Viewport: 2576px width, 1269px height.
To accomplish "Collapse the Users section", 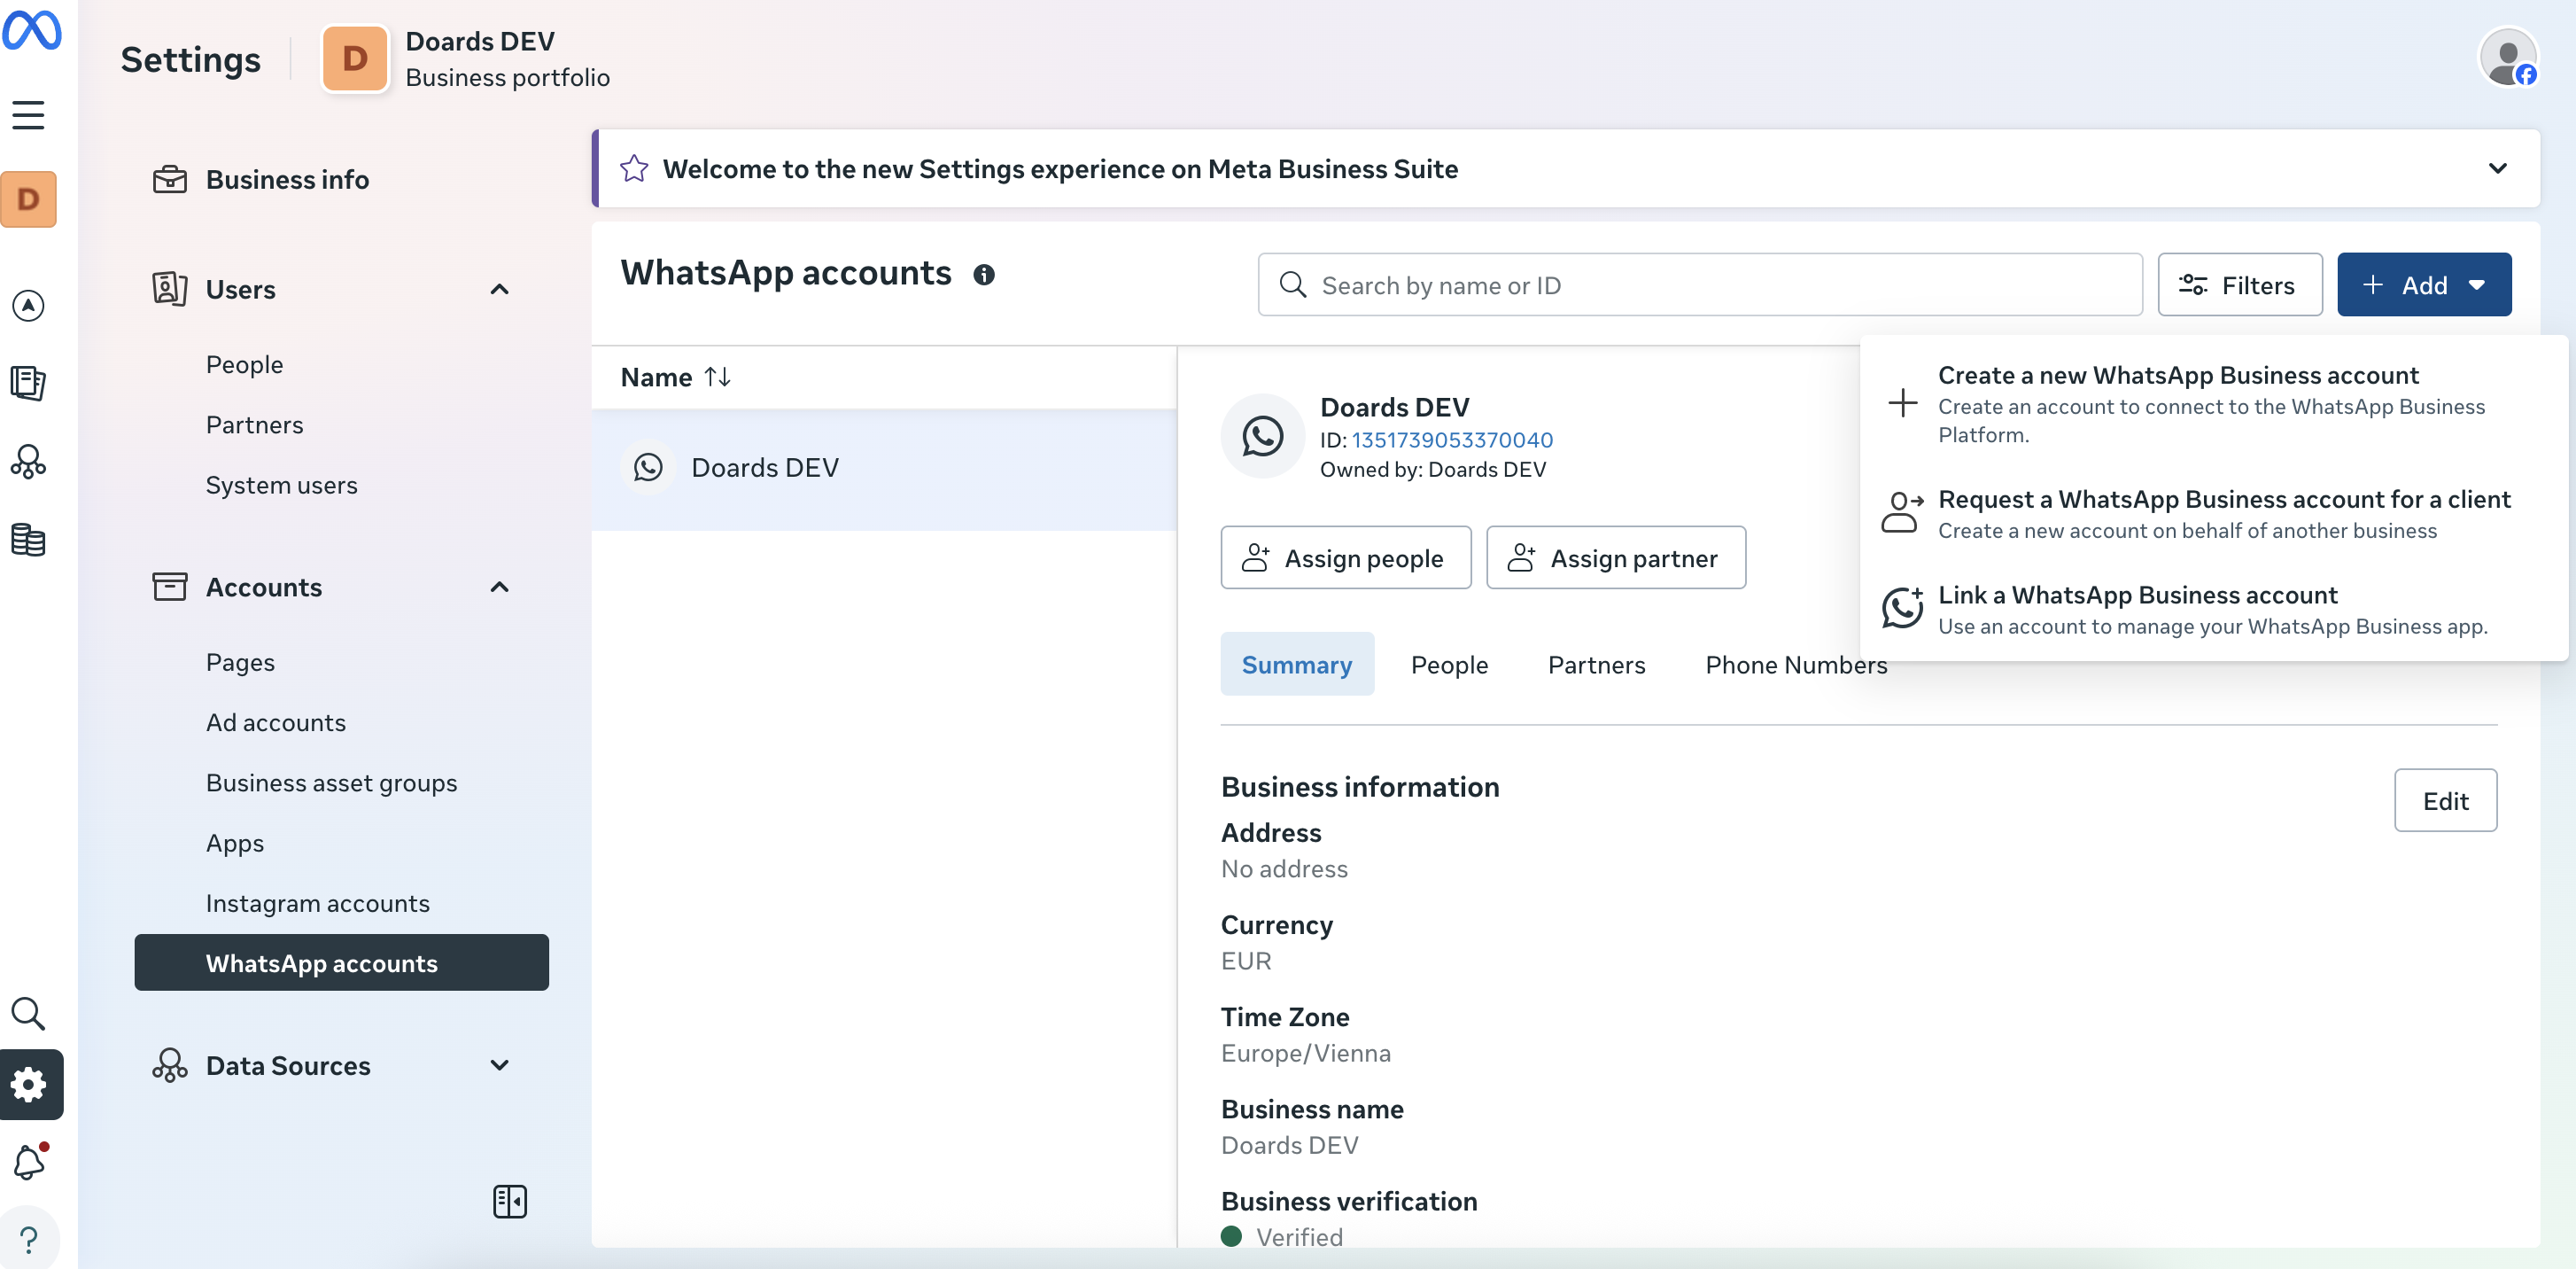I will point(500,290).
